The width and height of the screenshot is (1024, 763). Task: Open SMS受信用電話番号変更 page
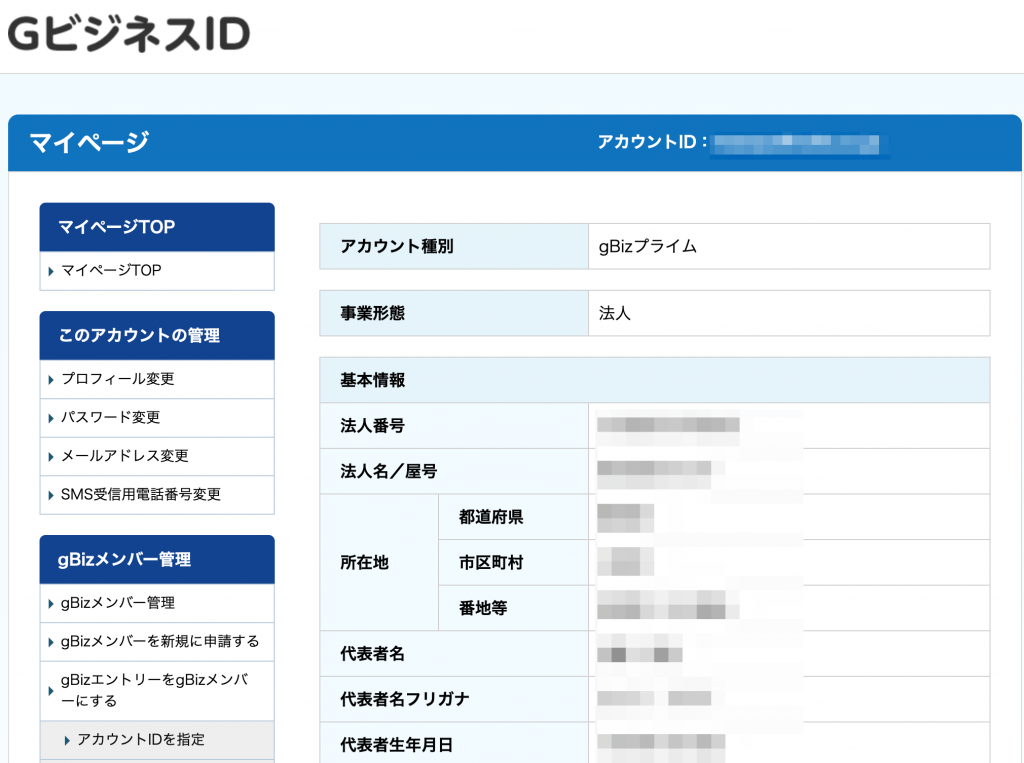point(140,495)
